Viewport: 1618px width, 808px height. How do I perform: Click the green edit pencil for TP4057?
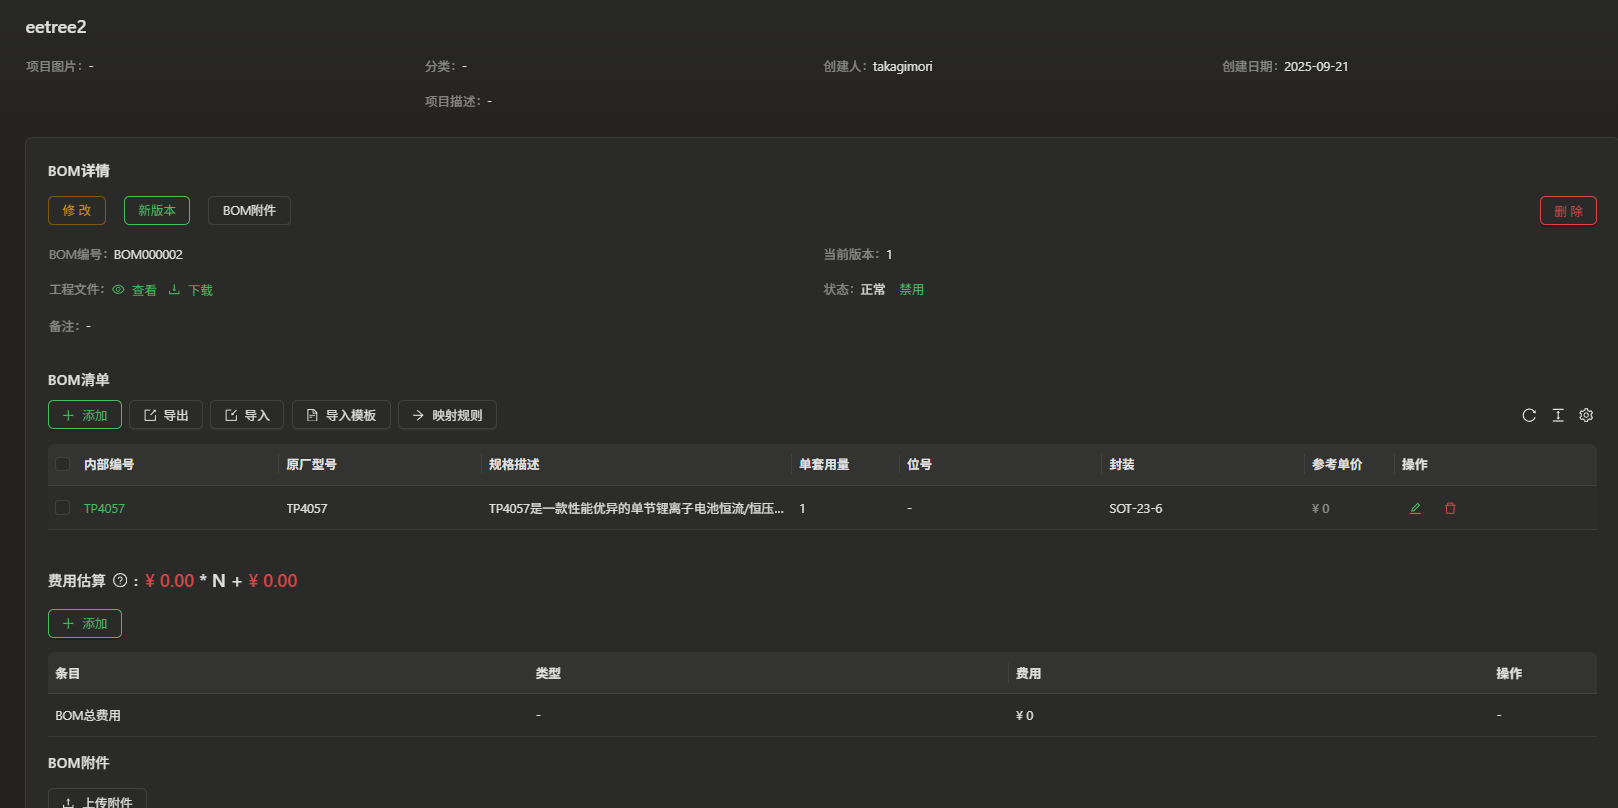[1415, 508]
